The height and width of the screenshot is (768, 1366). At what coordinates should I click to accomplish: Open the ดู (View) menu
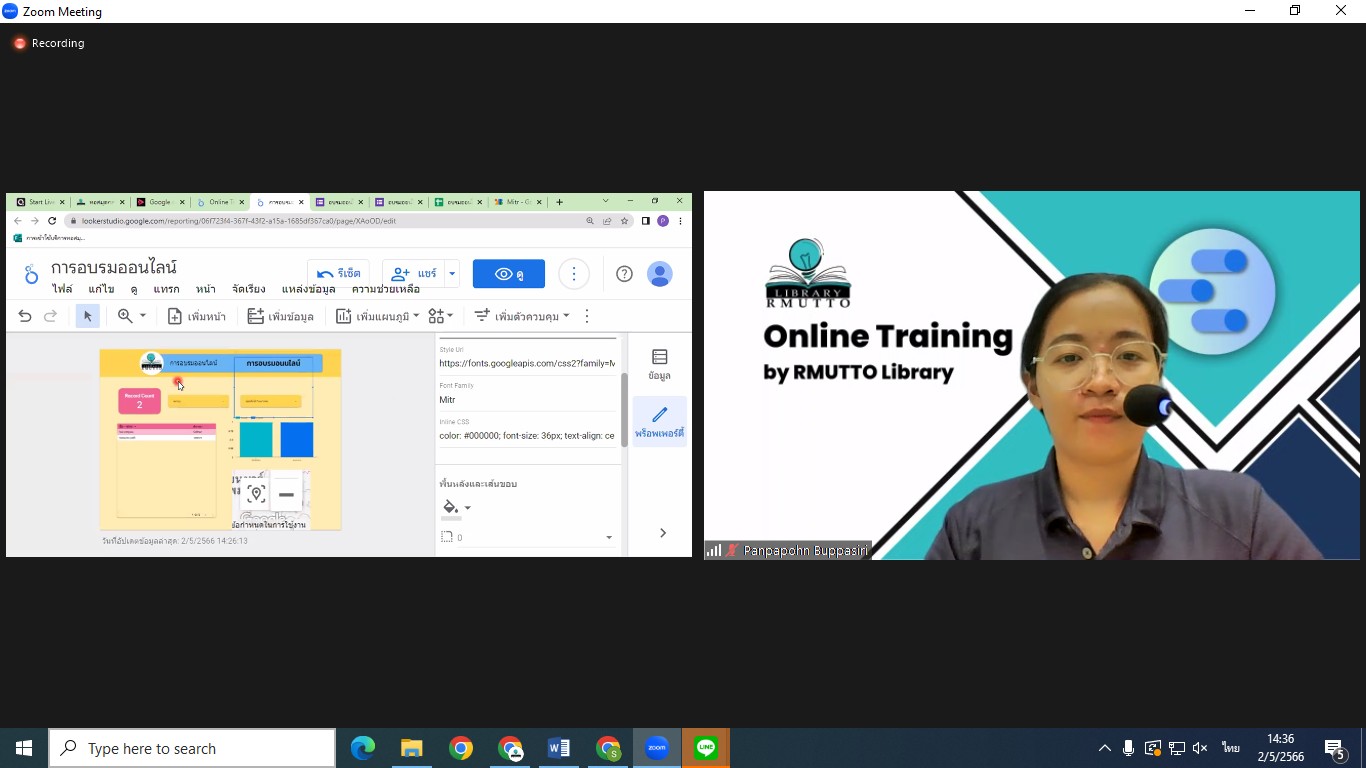(134, 289)
